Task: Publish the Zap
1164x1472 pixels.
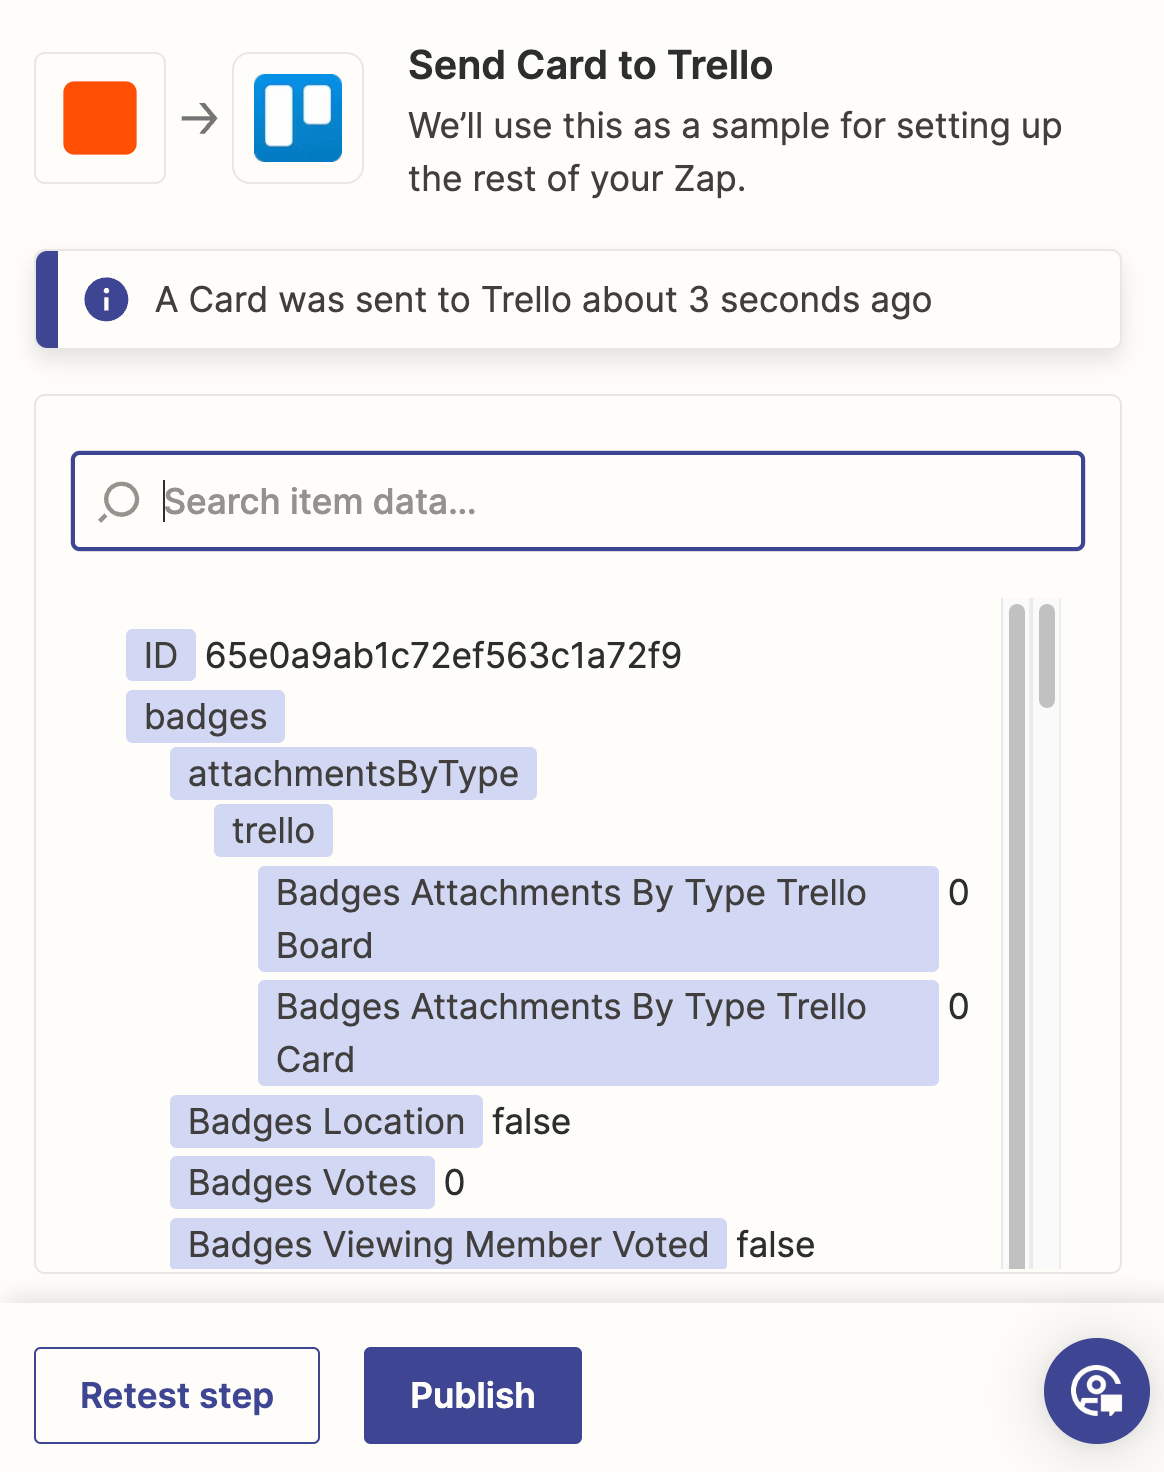Action: pyautogui.click(x=473, y=1395)
